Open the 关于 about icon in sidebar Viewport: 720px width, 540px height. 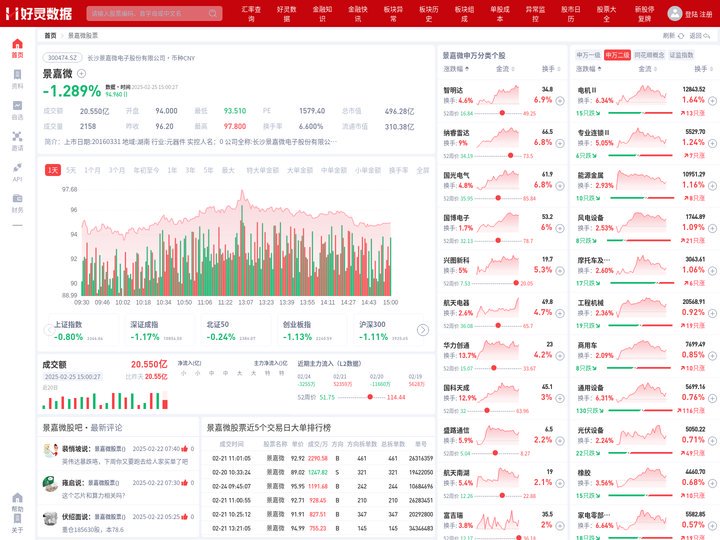(17, 519)
